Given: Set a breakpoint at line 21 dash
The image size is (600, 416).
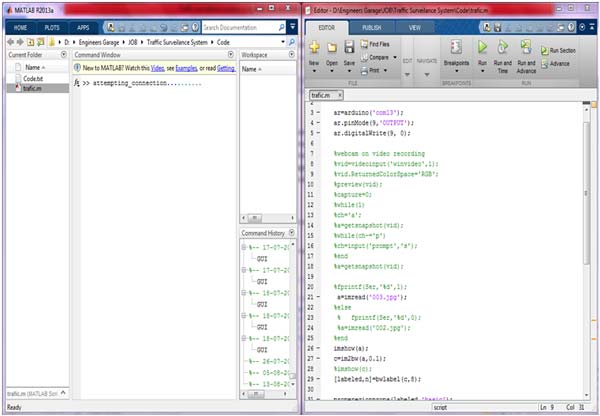Looking at the screenshot, I should (318, 297).
